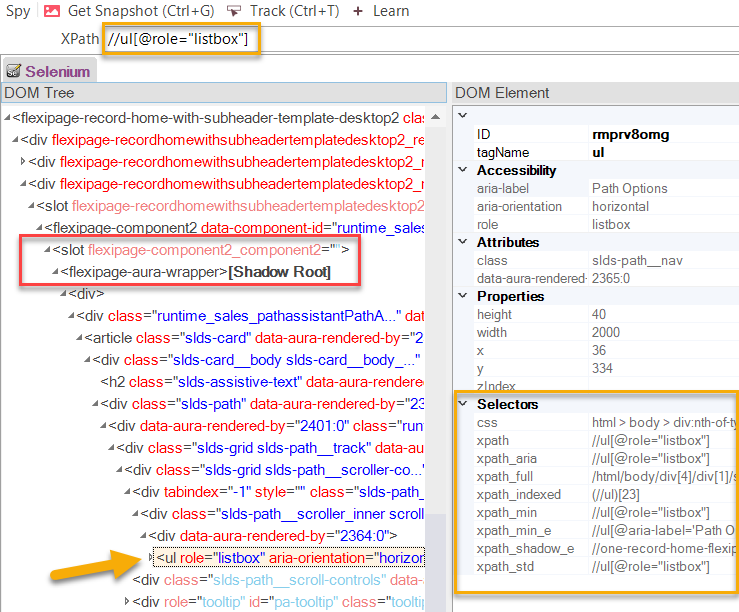Expand the ul role="listbox" tree node

(151, 557)
